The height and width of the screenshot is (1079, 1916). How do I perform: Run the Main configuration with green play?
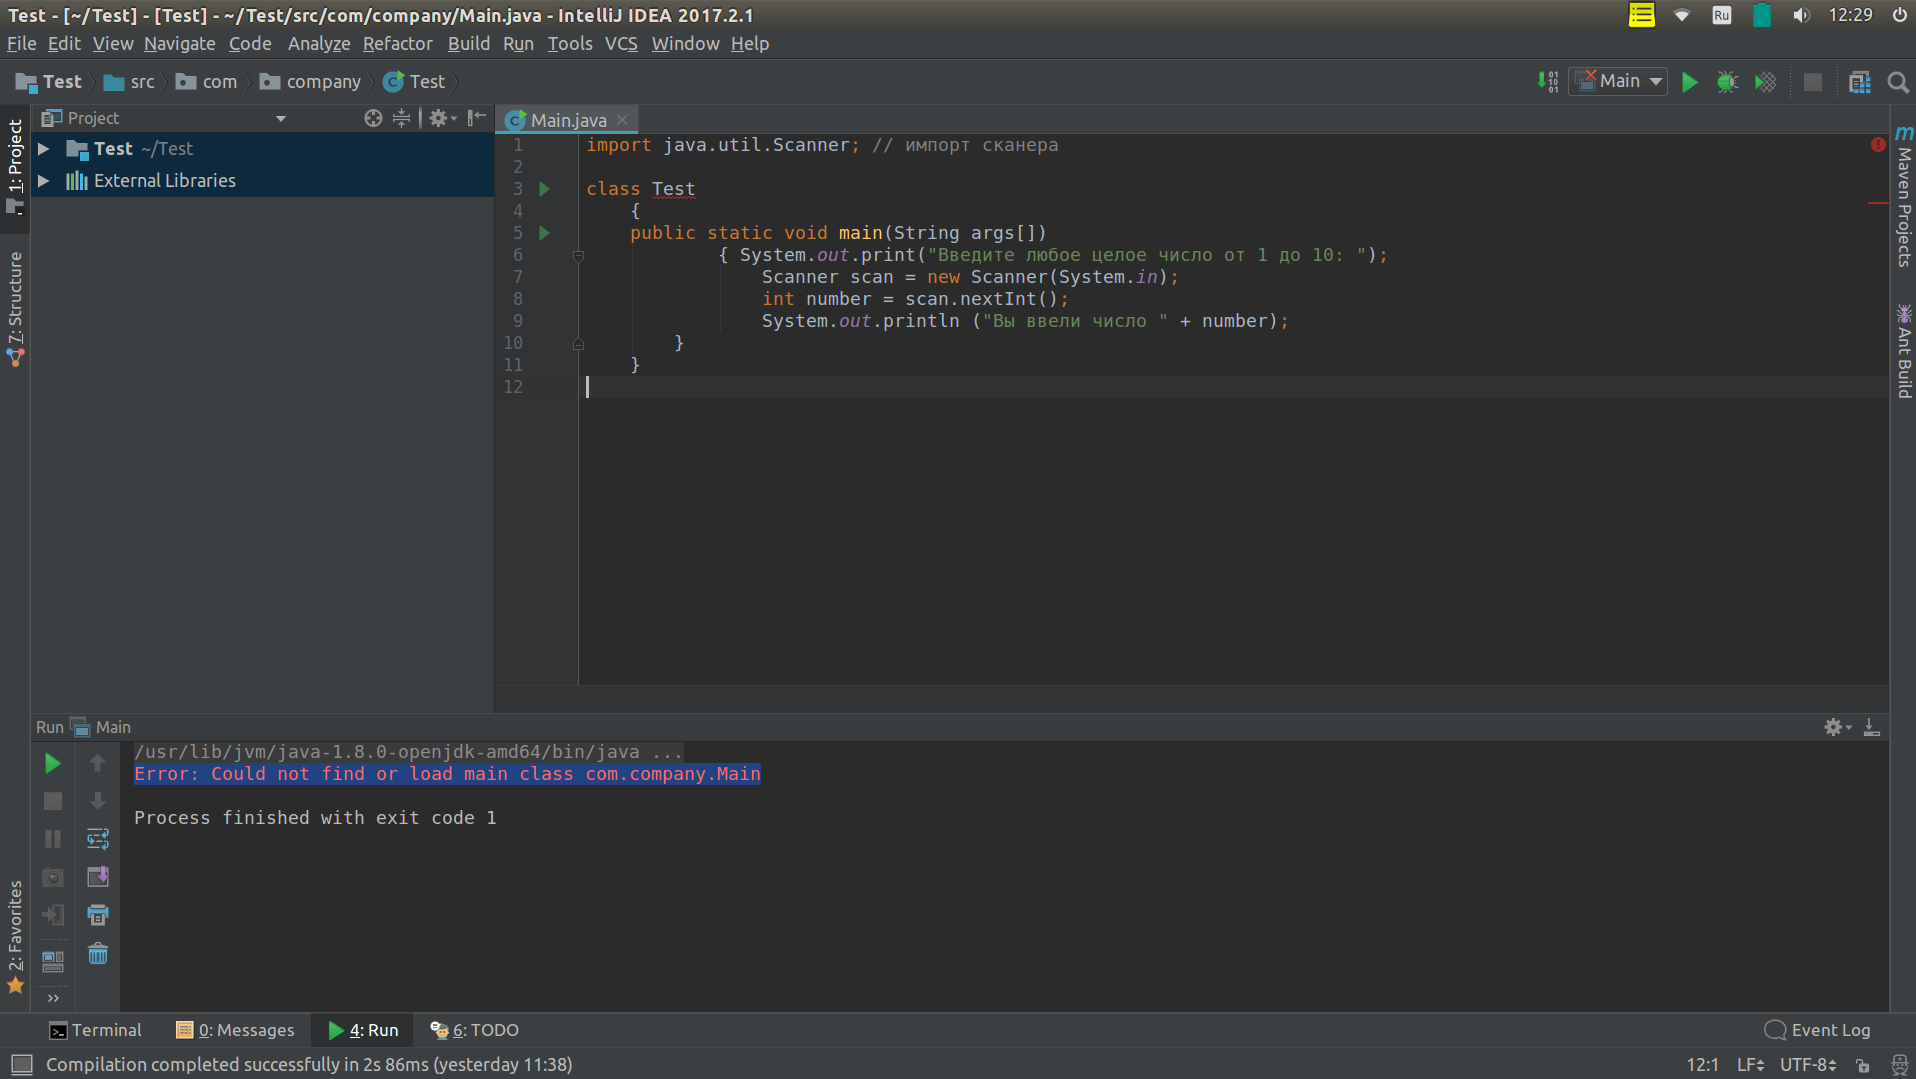coord(1689,82)
